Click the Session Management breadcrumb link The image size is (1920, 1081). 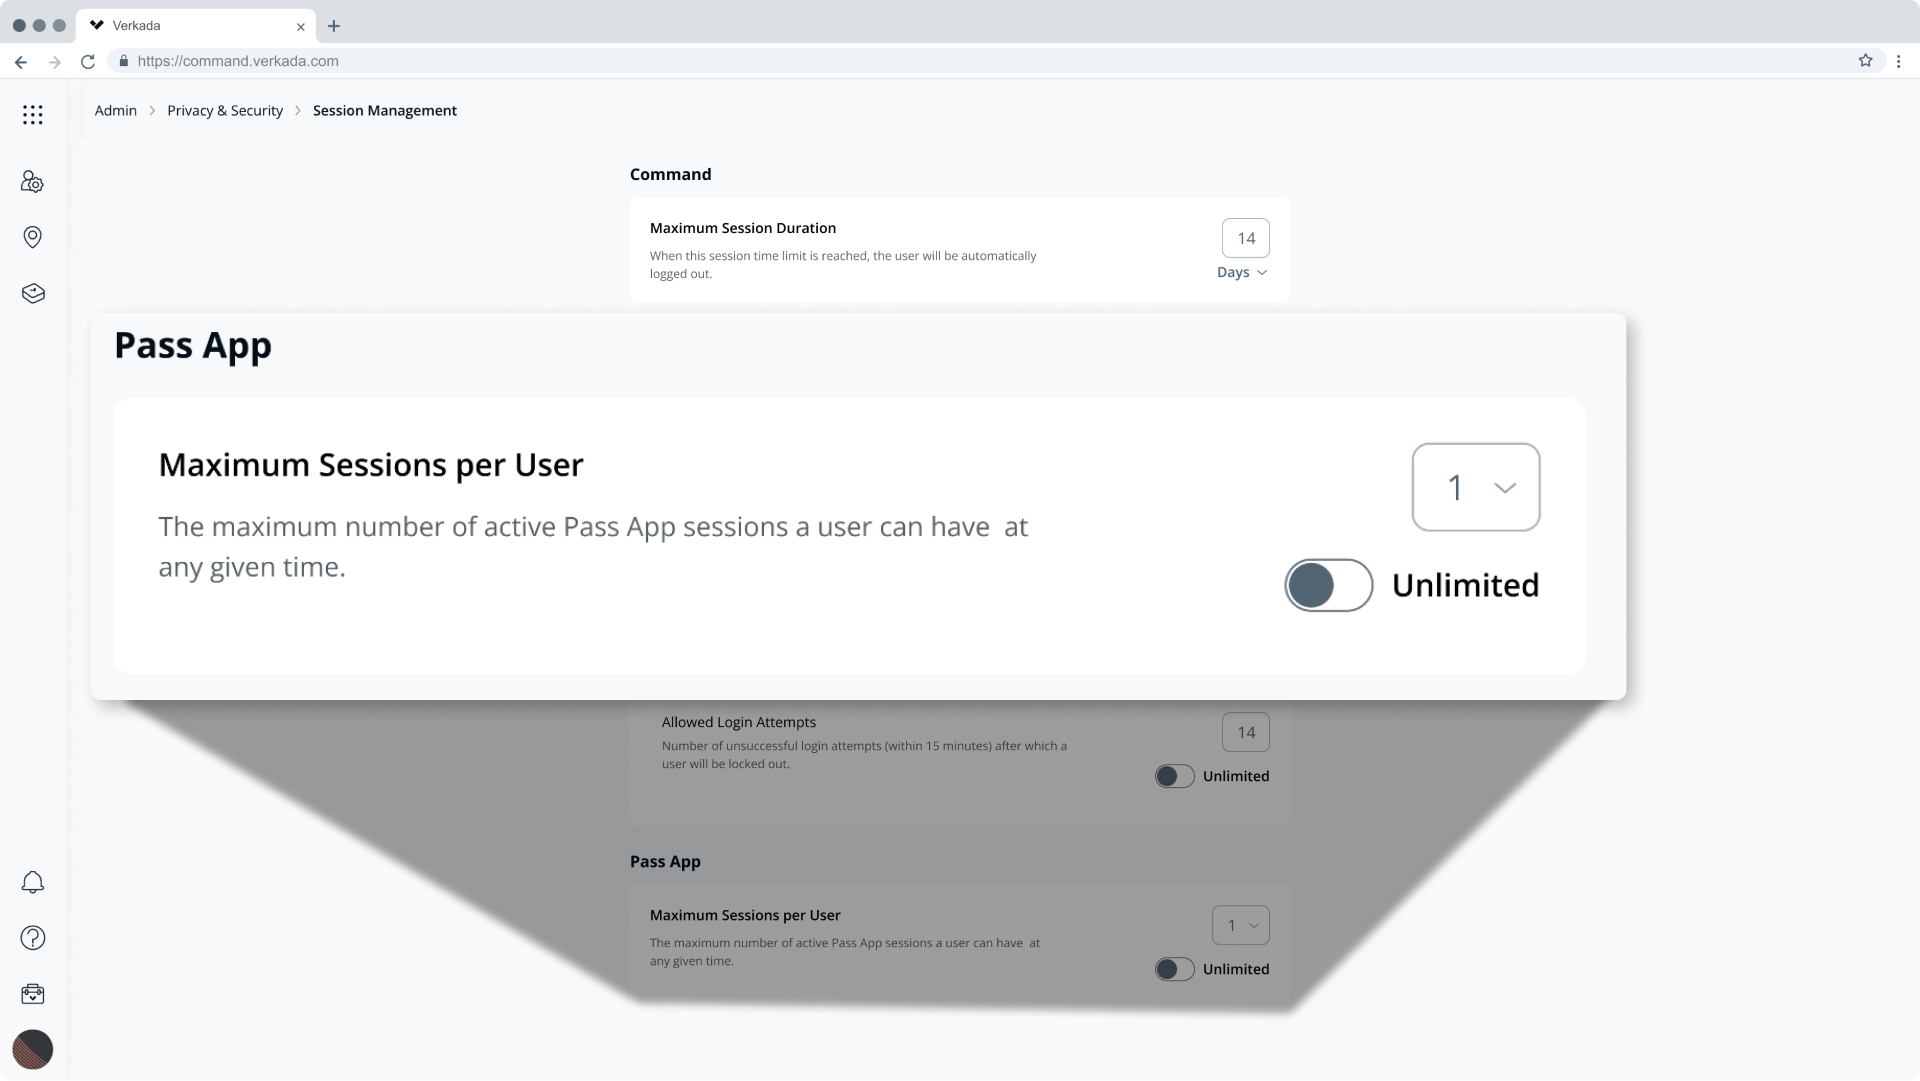coord(384,109)
